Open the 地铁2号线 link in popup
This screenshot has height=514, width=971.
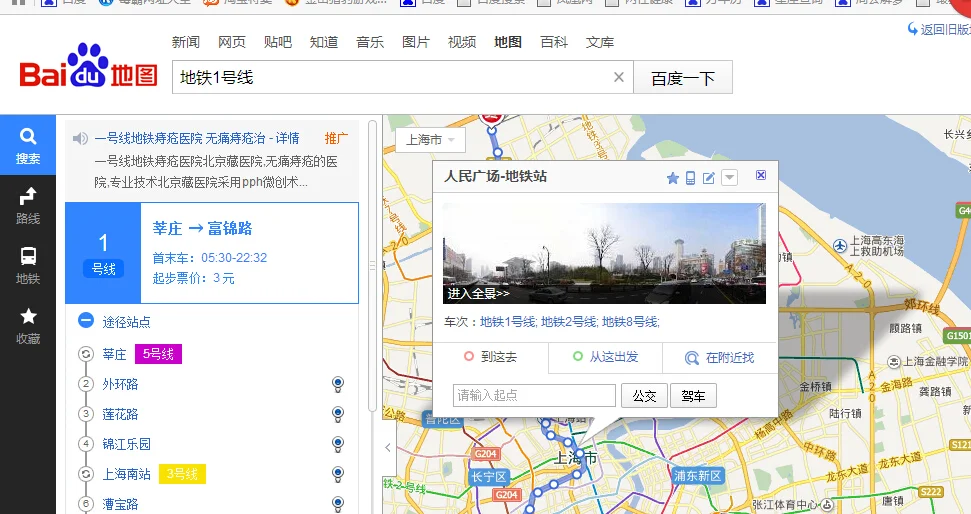[x=569, y=322]
